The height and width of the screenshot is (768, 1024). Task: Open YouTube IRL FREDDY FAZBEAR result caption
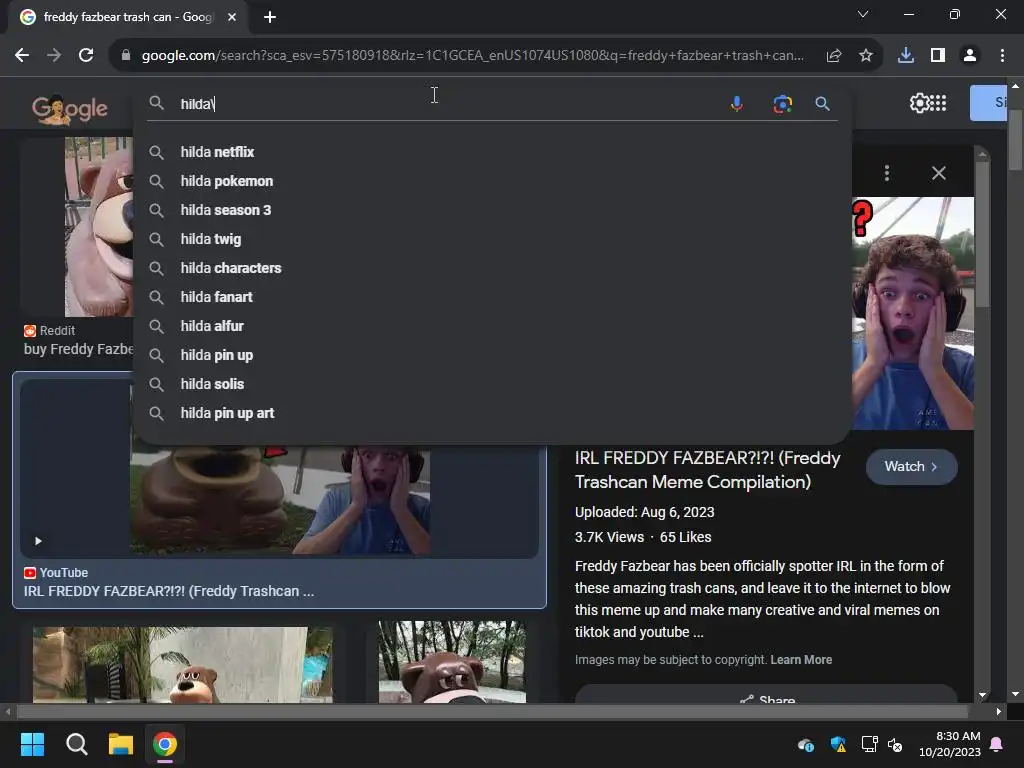[168, 591]
